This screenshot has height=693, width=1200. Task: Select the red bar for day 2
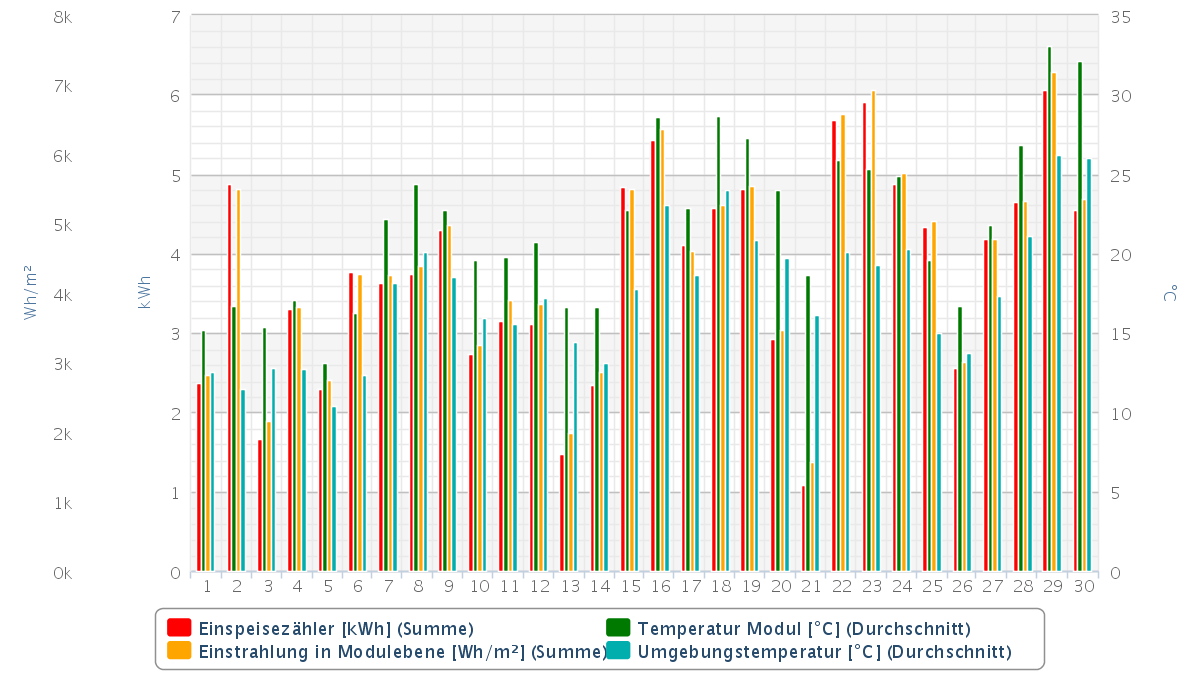click(229, 378)
